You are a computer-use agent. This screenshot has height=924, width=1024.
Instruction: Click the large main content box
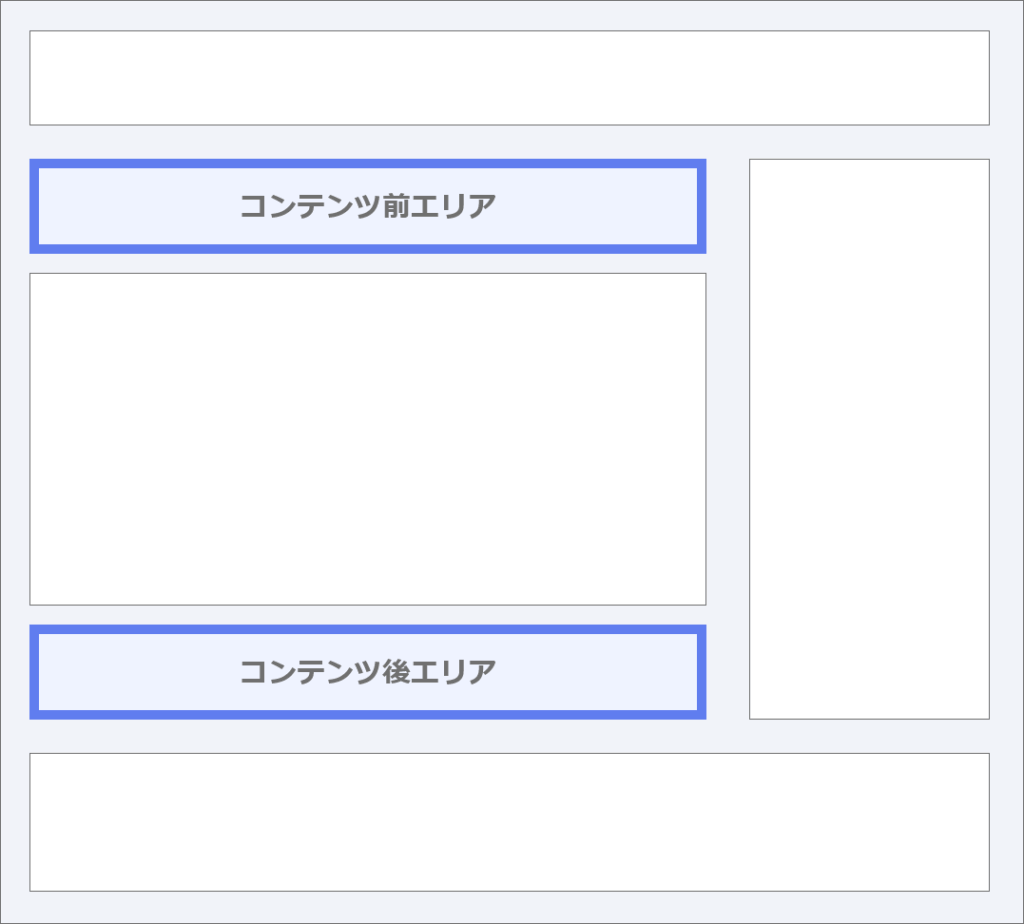click(x=367, y=438)
